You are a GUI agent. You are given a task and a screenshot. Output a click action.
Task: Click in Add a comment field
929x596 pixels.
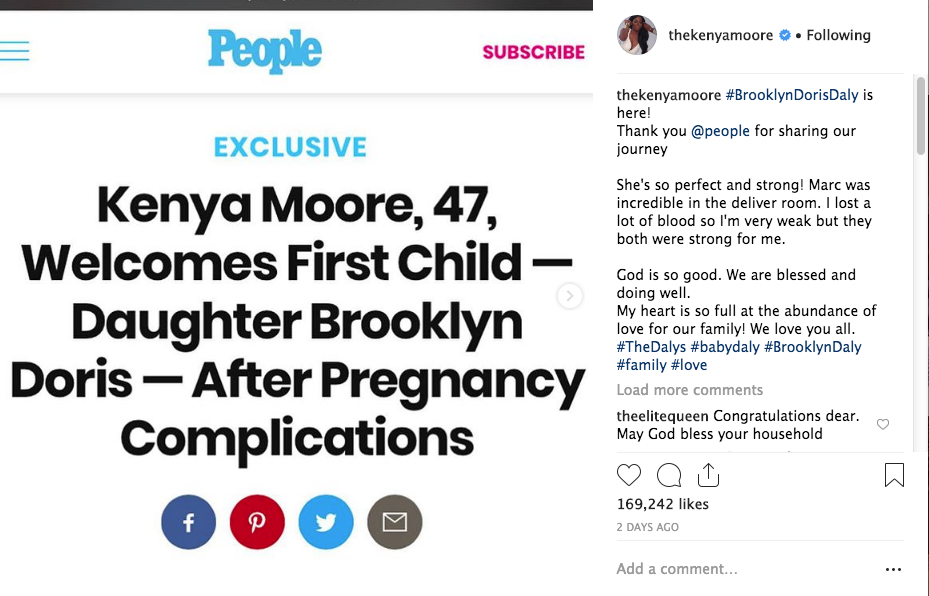tap(740, 569)
